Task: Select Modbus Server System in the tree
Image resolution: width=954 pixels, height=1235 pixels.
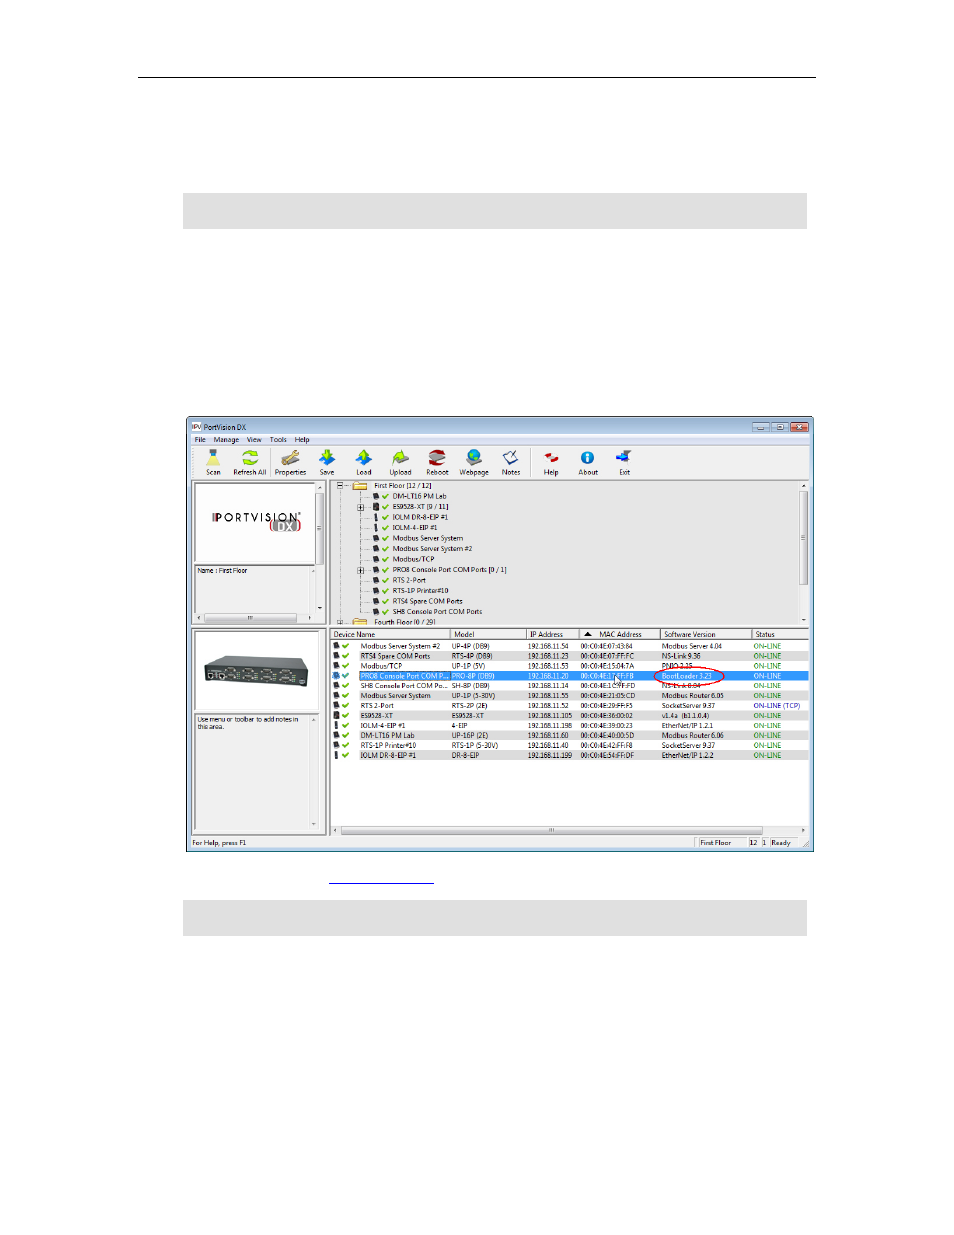Action: point(428,538)
